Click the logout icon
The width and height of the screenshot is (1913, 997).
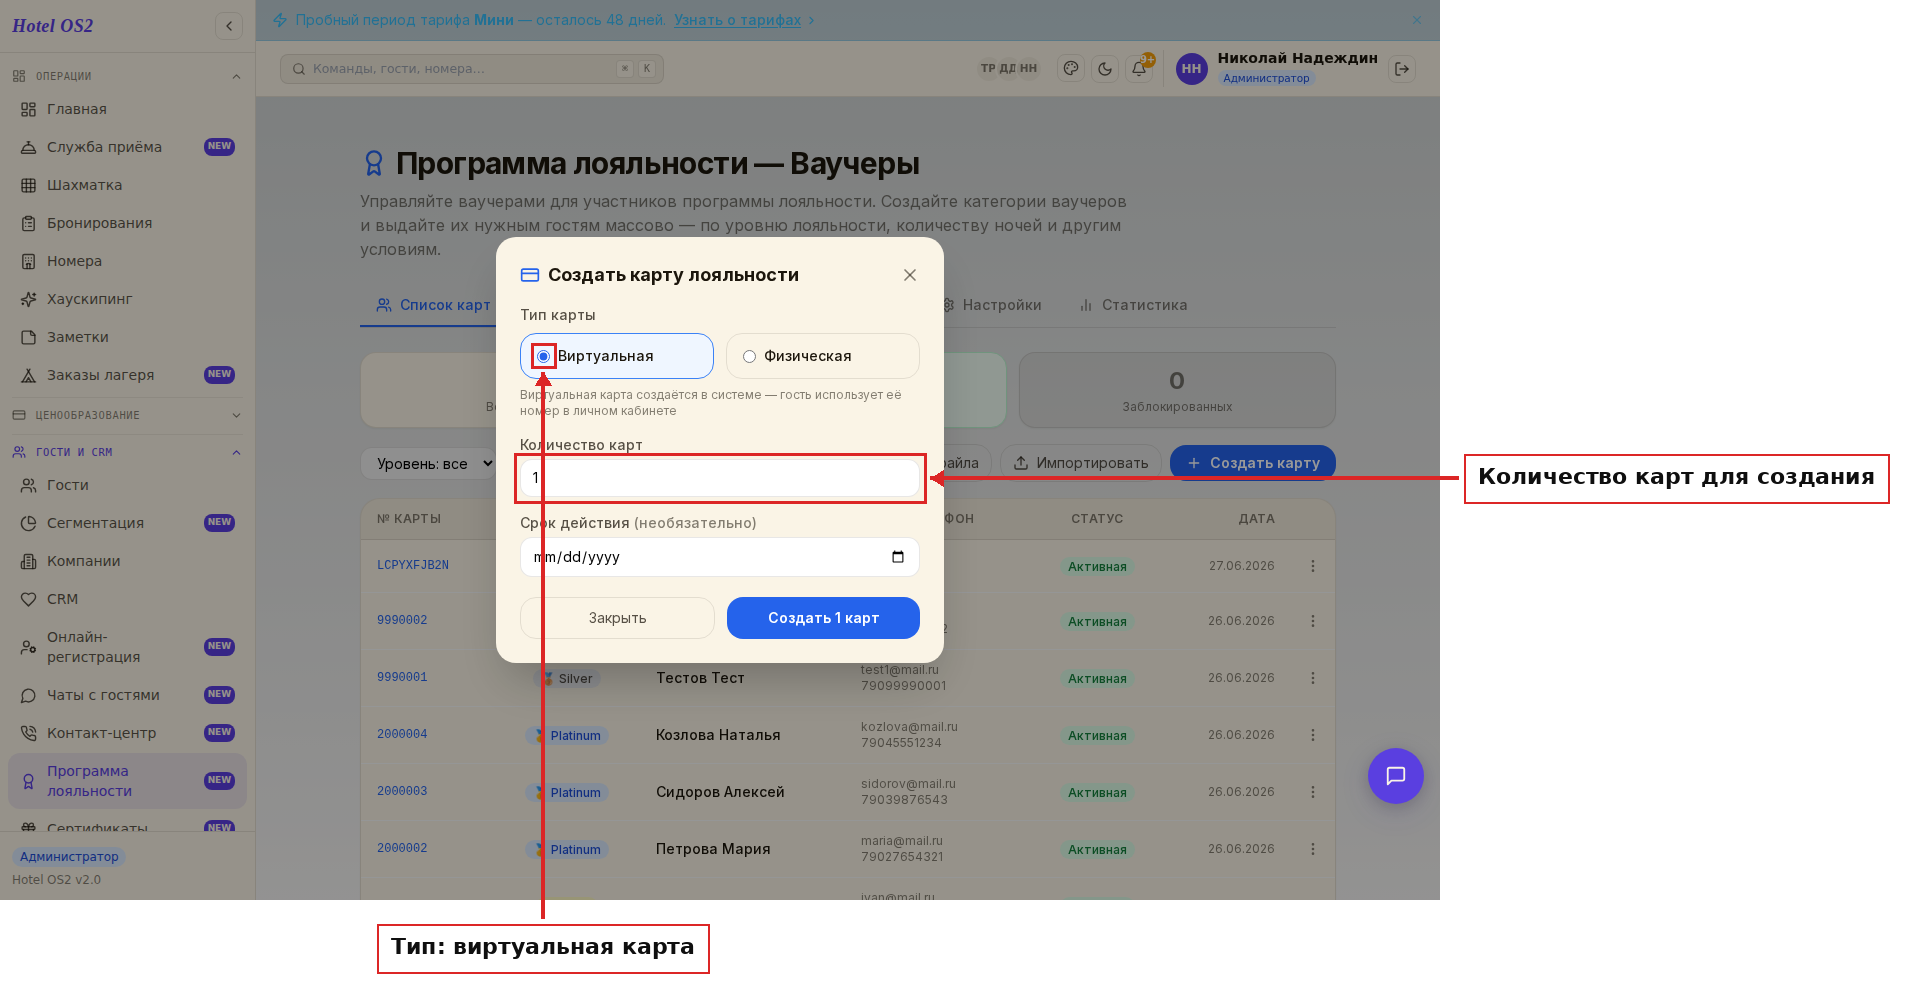click(1402, 69)
